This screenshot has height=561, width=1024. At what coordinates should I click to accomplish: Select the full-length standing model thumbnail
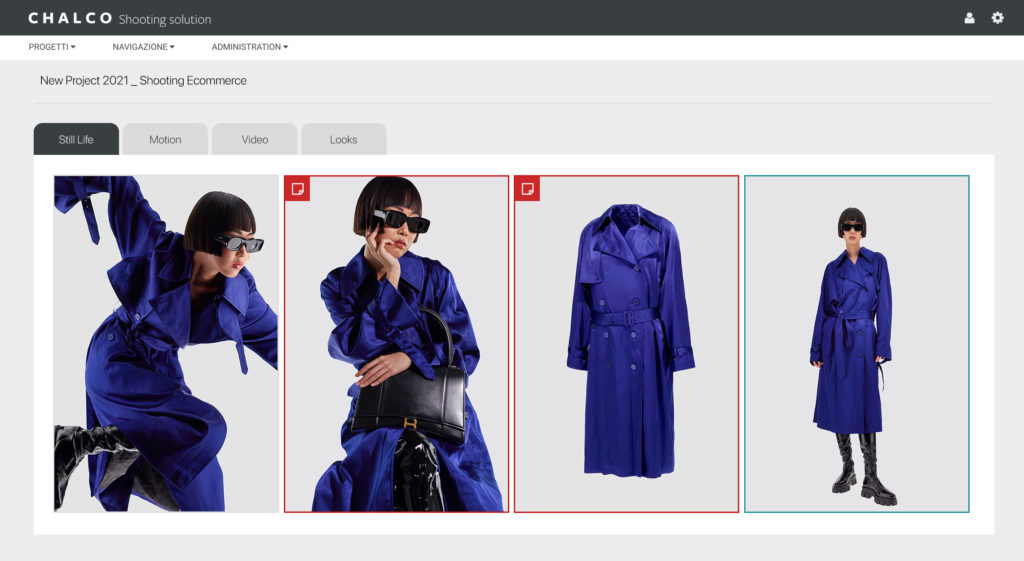click(857, 344)
